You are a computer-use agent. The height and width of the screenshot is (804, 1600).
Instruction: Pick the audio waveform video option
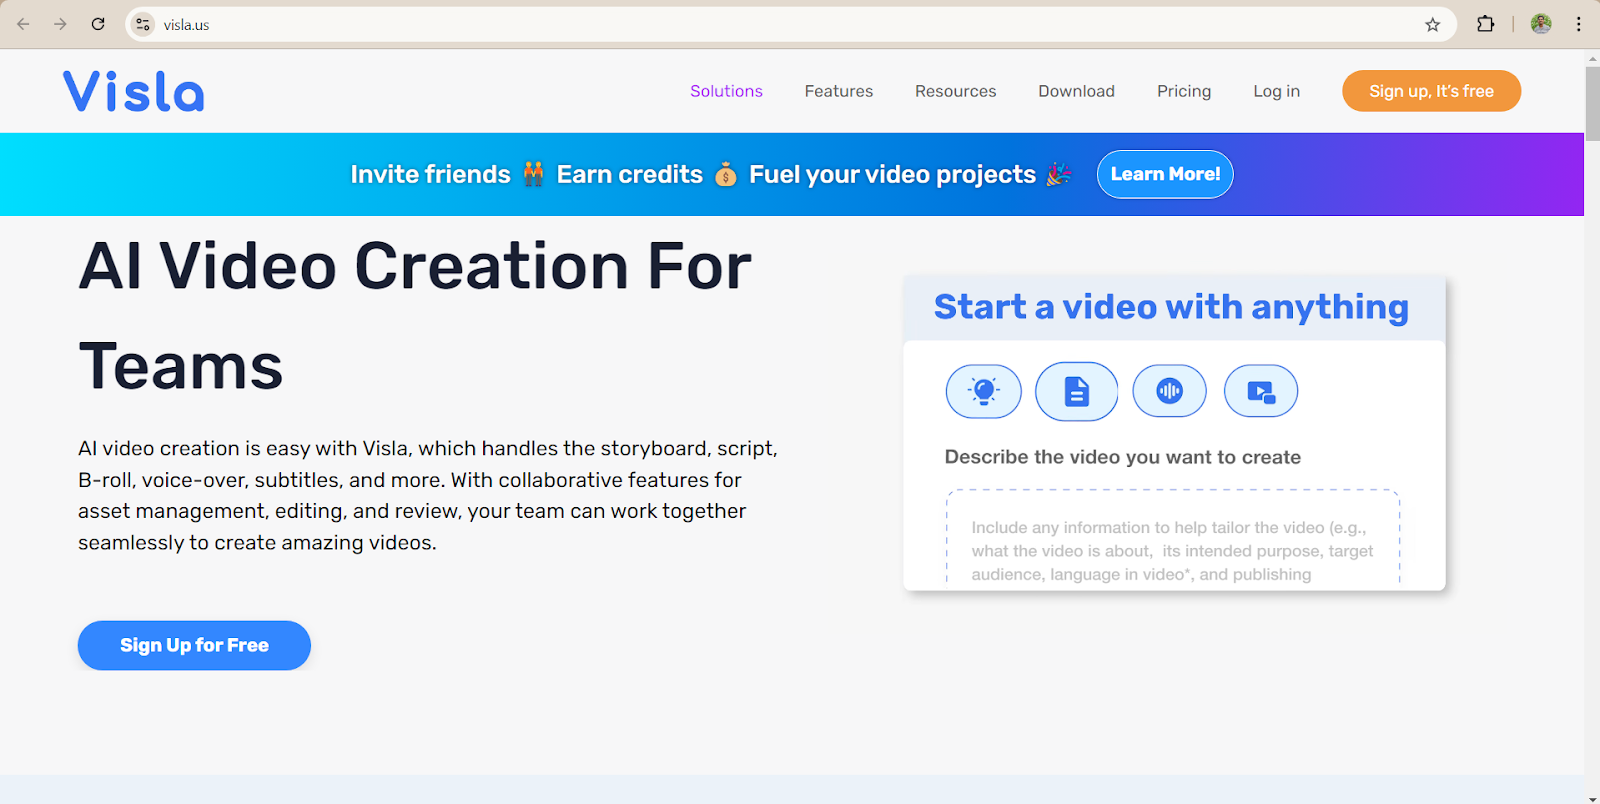point(1169,391)
